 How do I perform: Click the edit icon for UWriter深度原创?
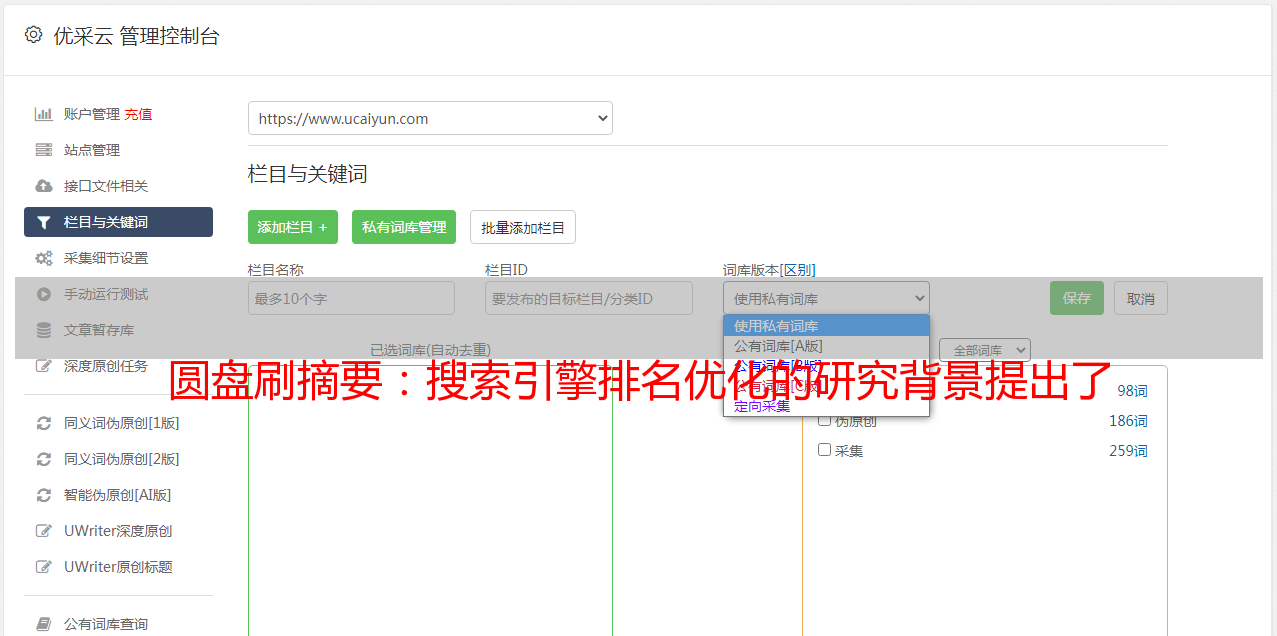click(43, 531)
